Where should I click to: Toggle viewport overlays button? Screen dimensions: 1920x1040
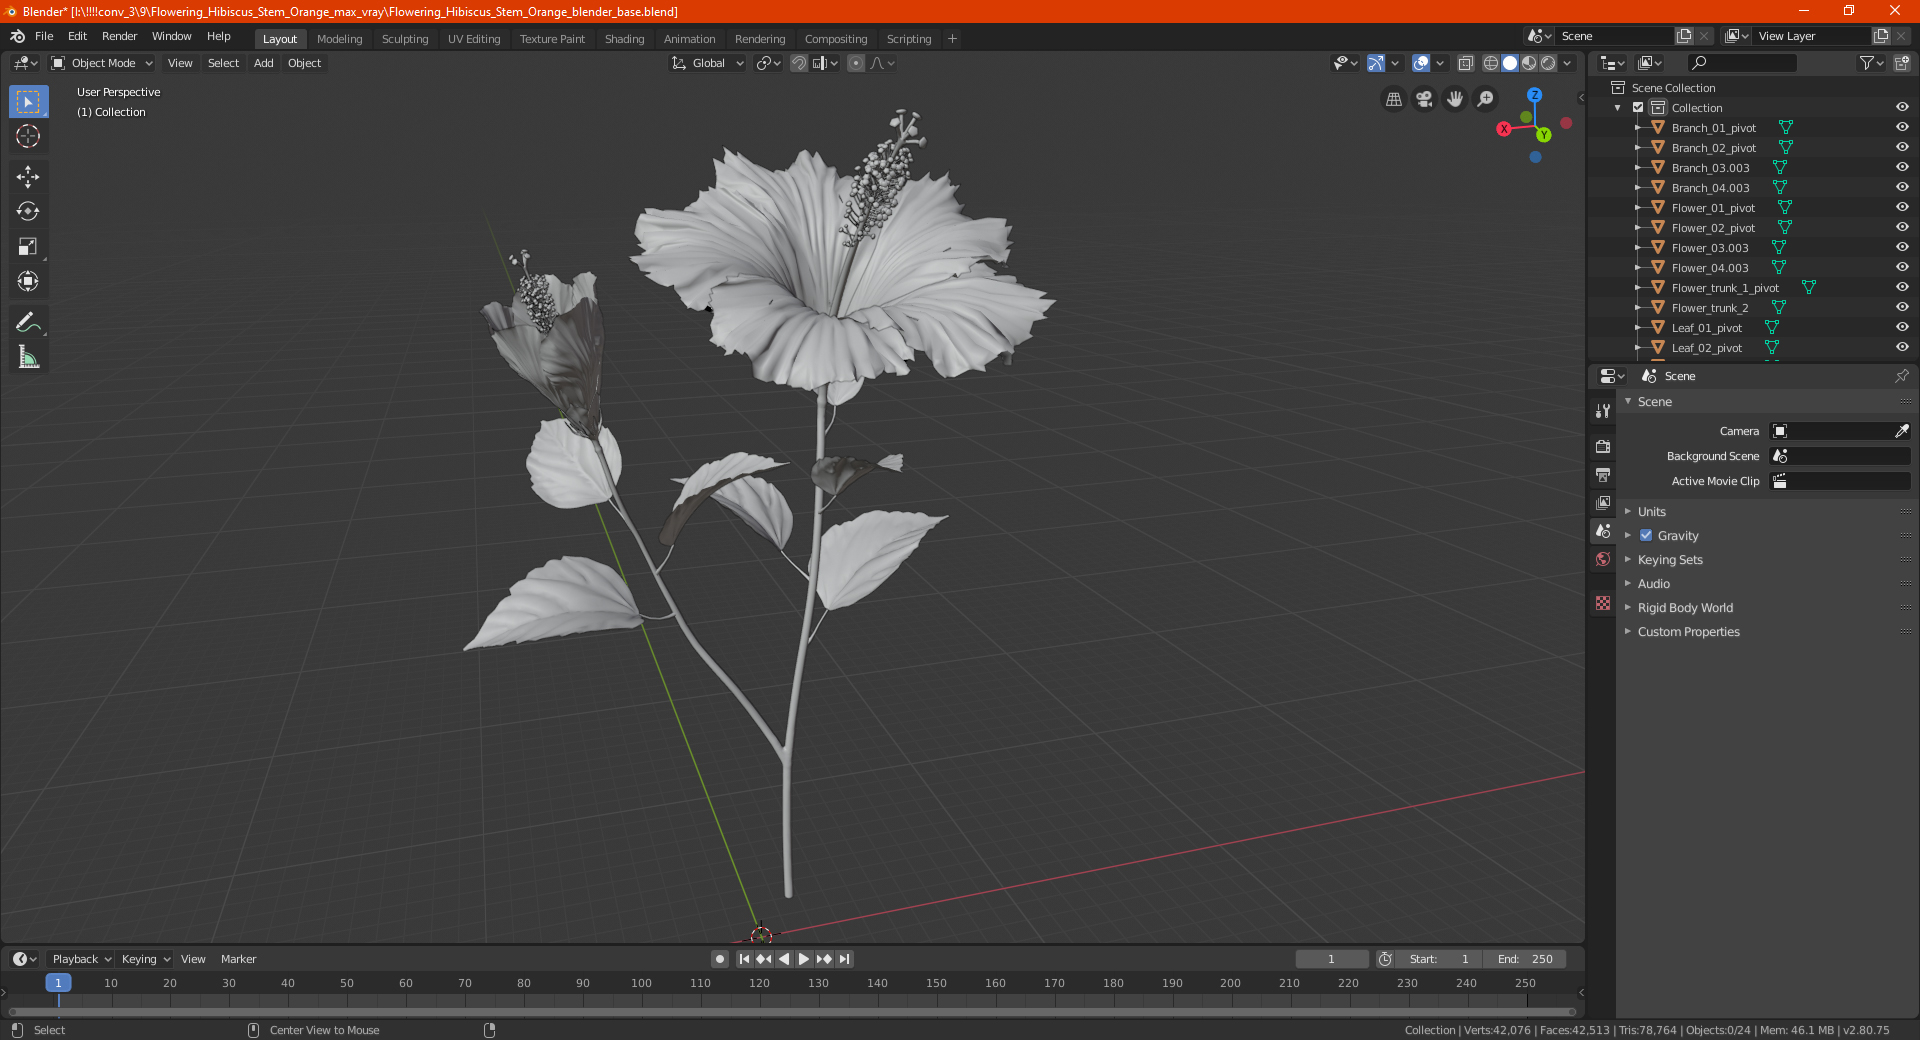[1421, 63]
